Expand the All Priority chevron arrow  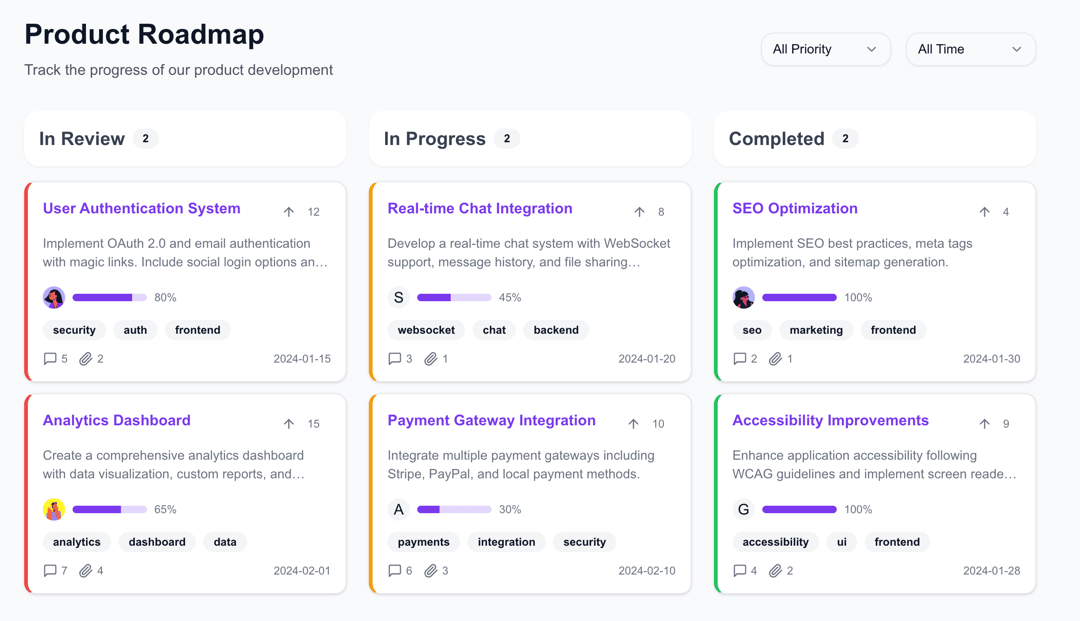870,49
